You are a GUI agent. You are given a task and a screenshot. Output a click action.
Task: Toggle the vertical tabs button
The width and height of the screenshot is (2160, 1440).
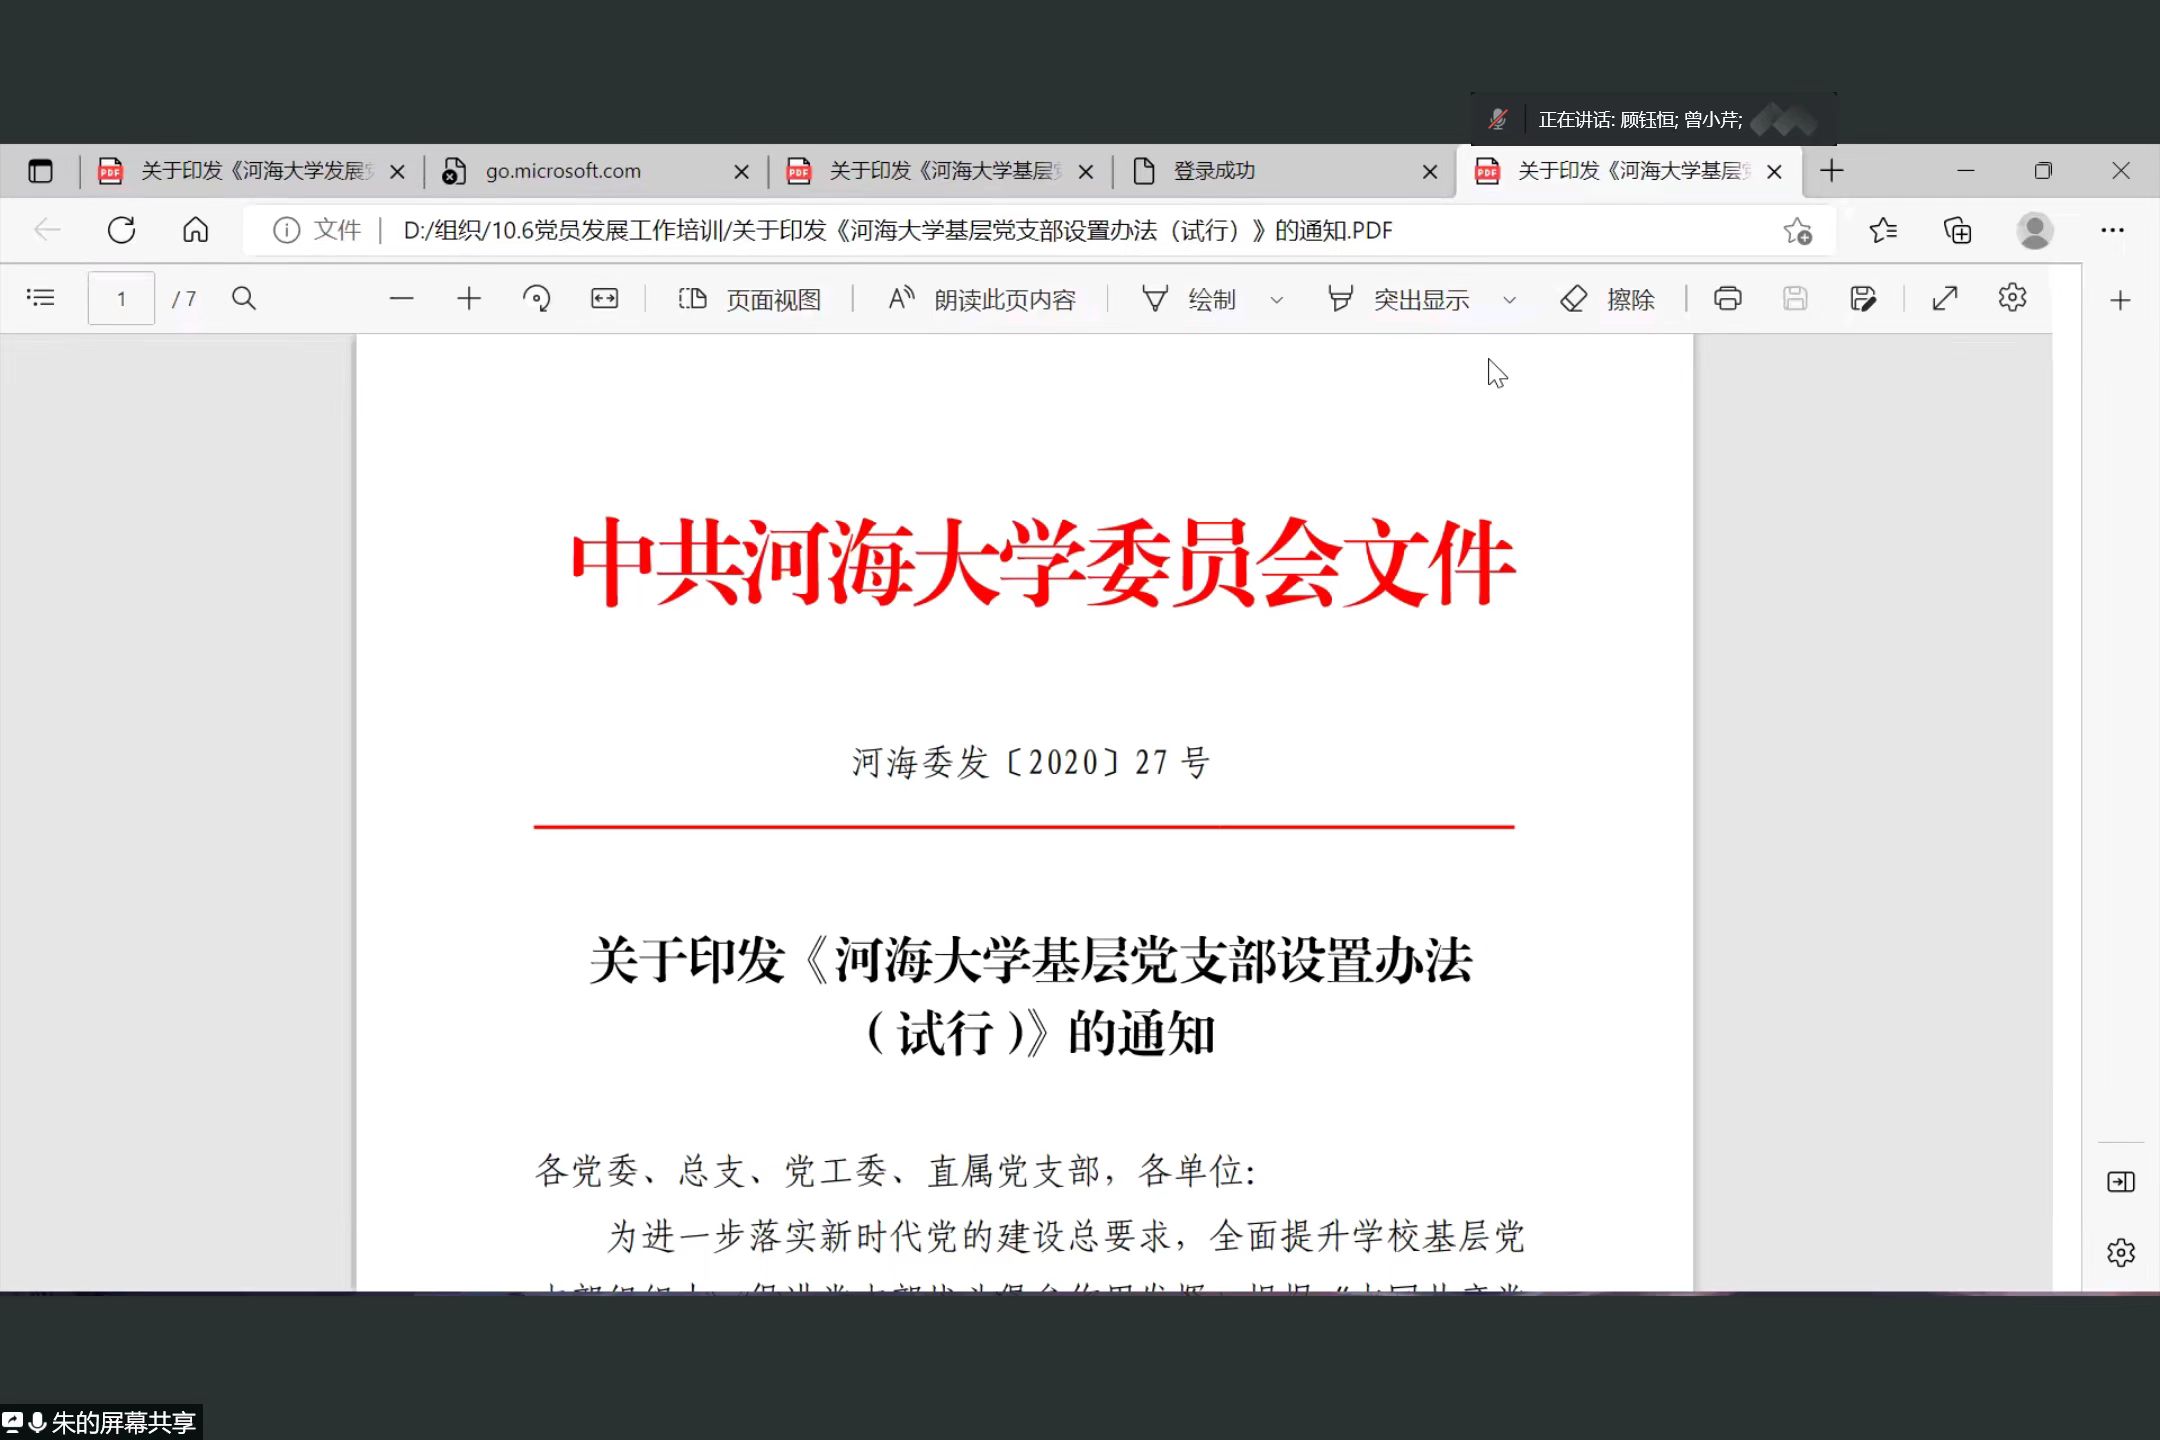pyautogui.click(x=40, y=171)
